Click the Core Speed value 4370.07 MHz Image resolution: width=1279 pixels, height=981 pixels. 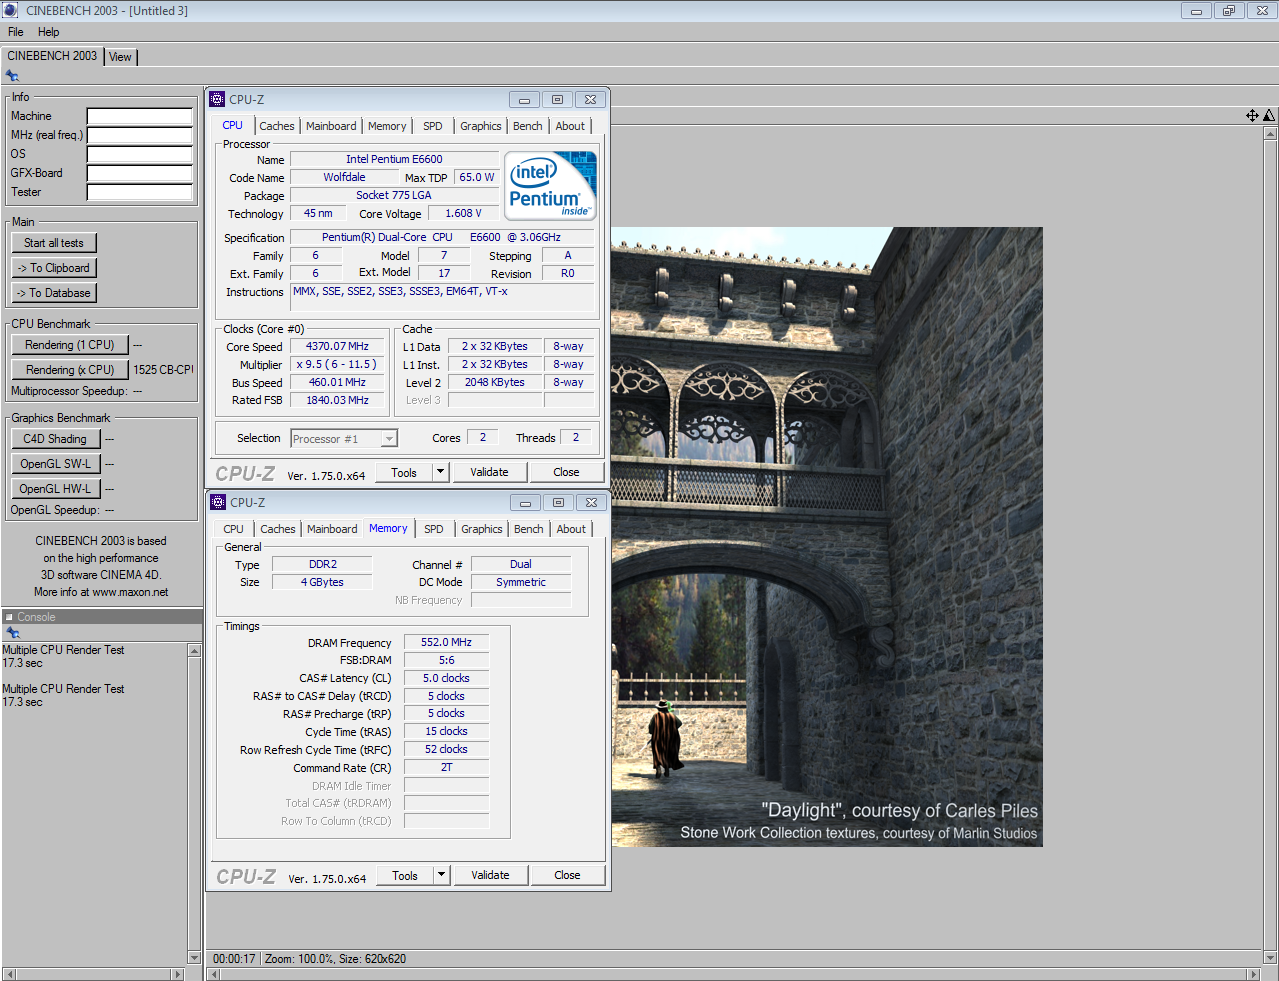337,347
